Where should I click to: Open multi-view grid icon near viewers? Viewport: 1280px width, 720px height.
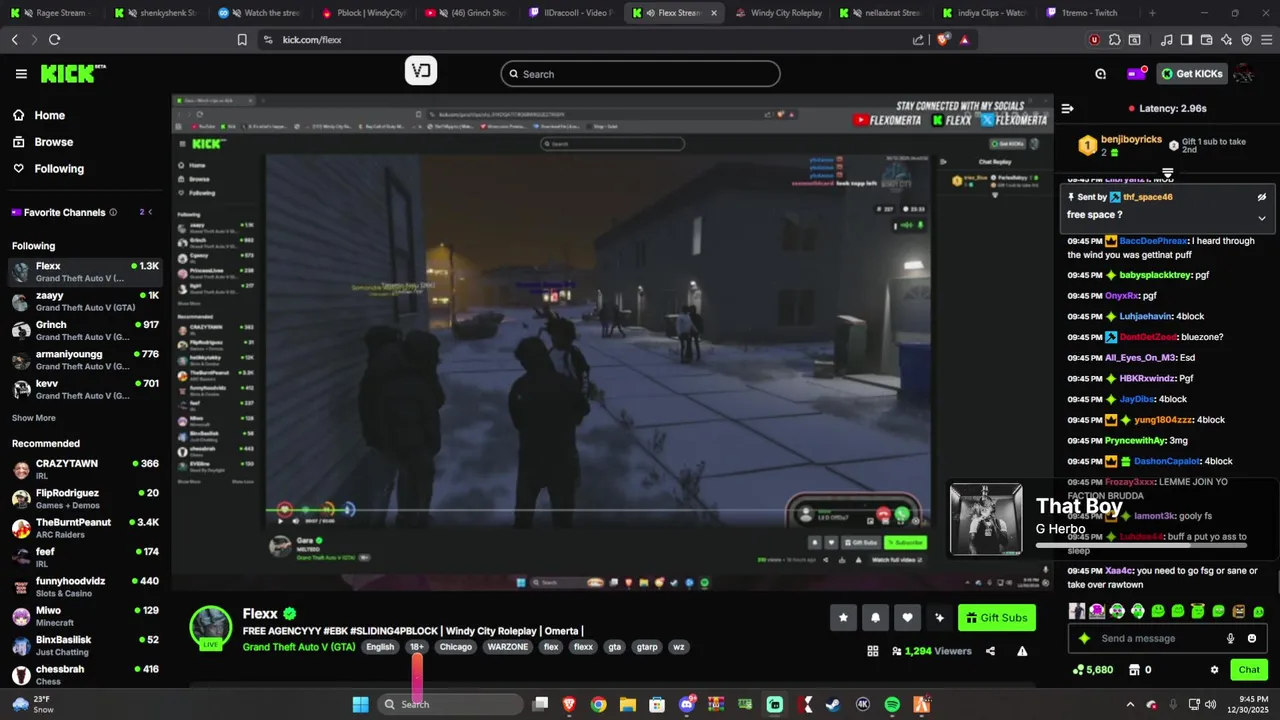click(x=873, y=651)
